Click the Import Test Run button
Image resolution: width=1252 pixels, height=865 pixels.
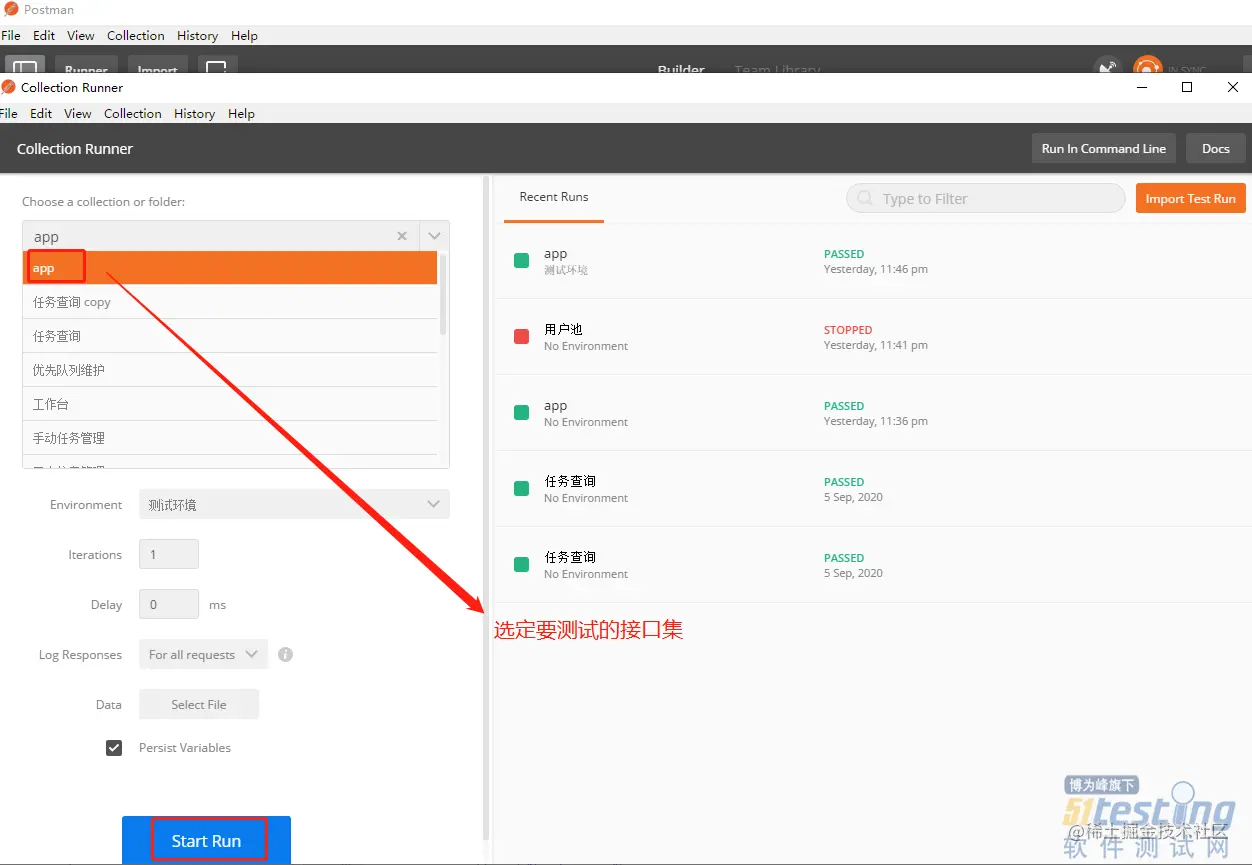point(1190,198)
